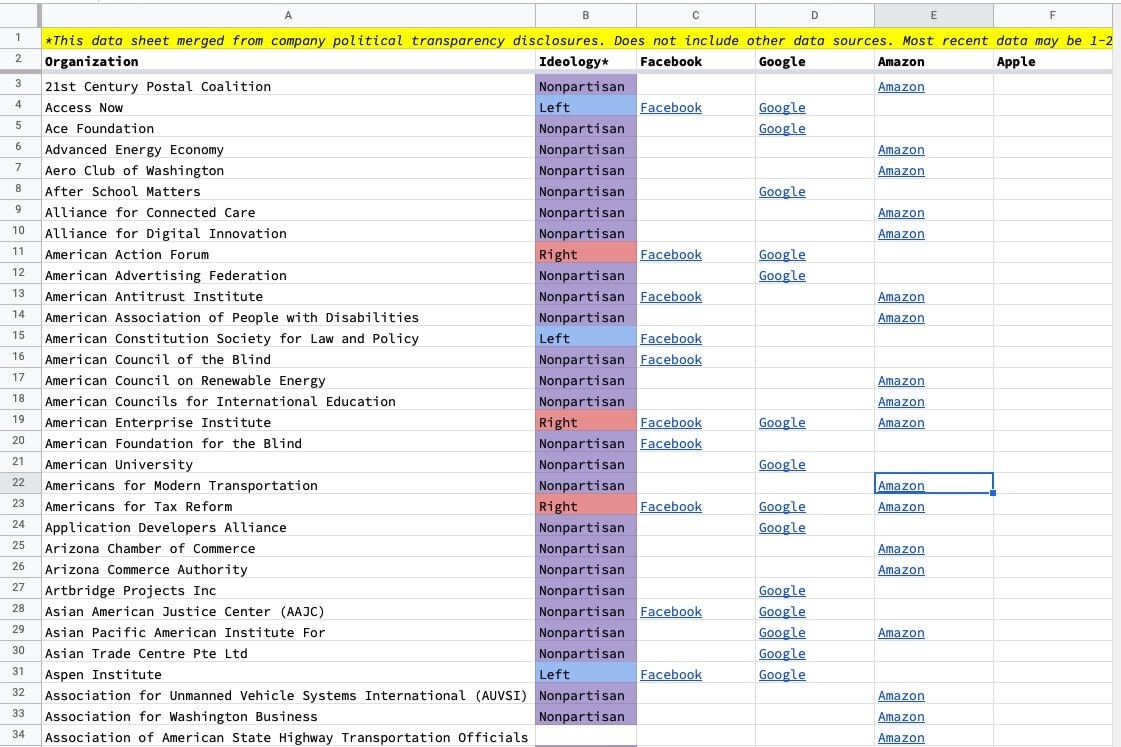This screenshot has height=747, width=1121.
Task: Open the Facebook link for American Council of the Blind
Action: coord(671,359)
